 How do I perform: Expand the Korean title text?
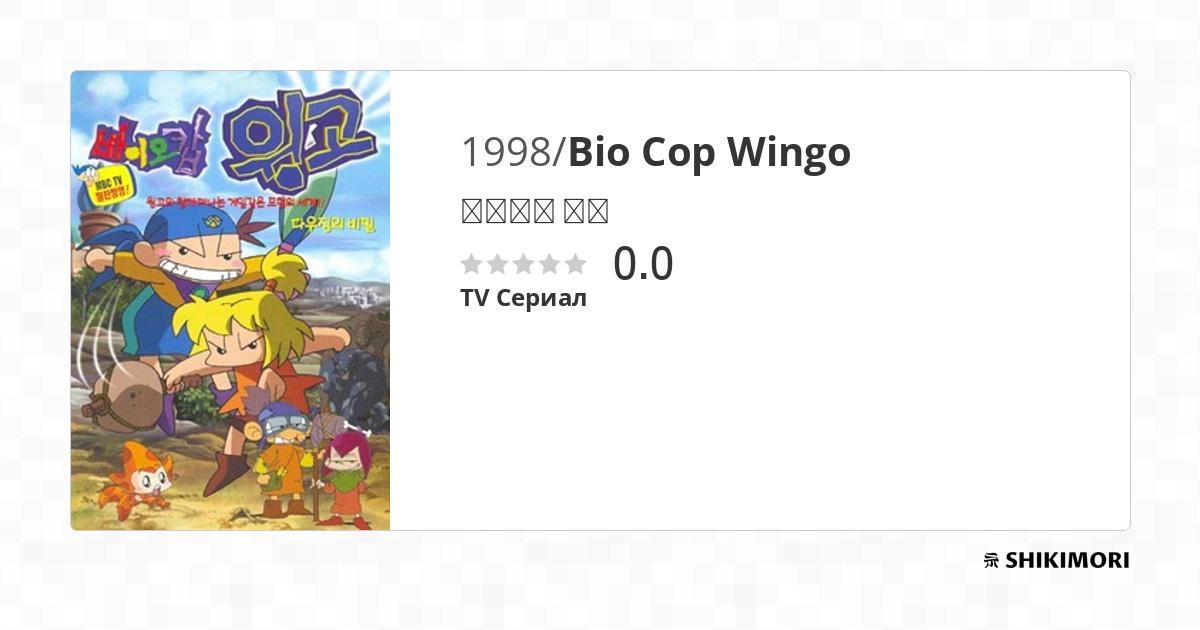(x=533, y=210)
